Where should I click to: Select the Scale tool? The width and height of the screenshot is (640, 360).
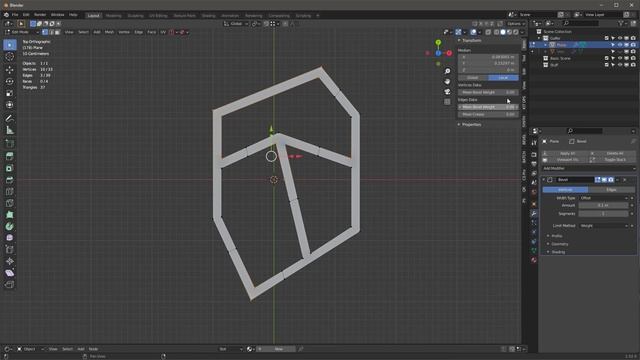[x=10, y=93]
